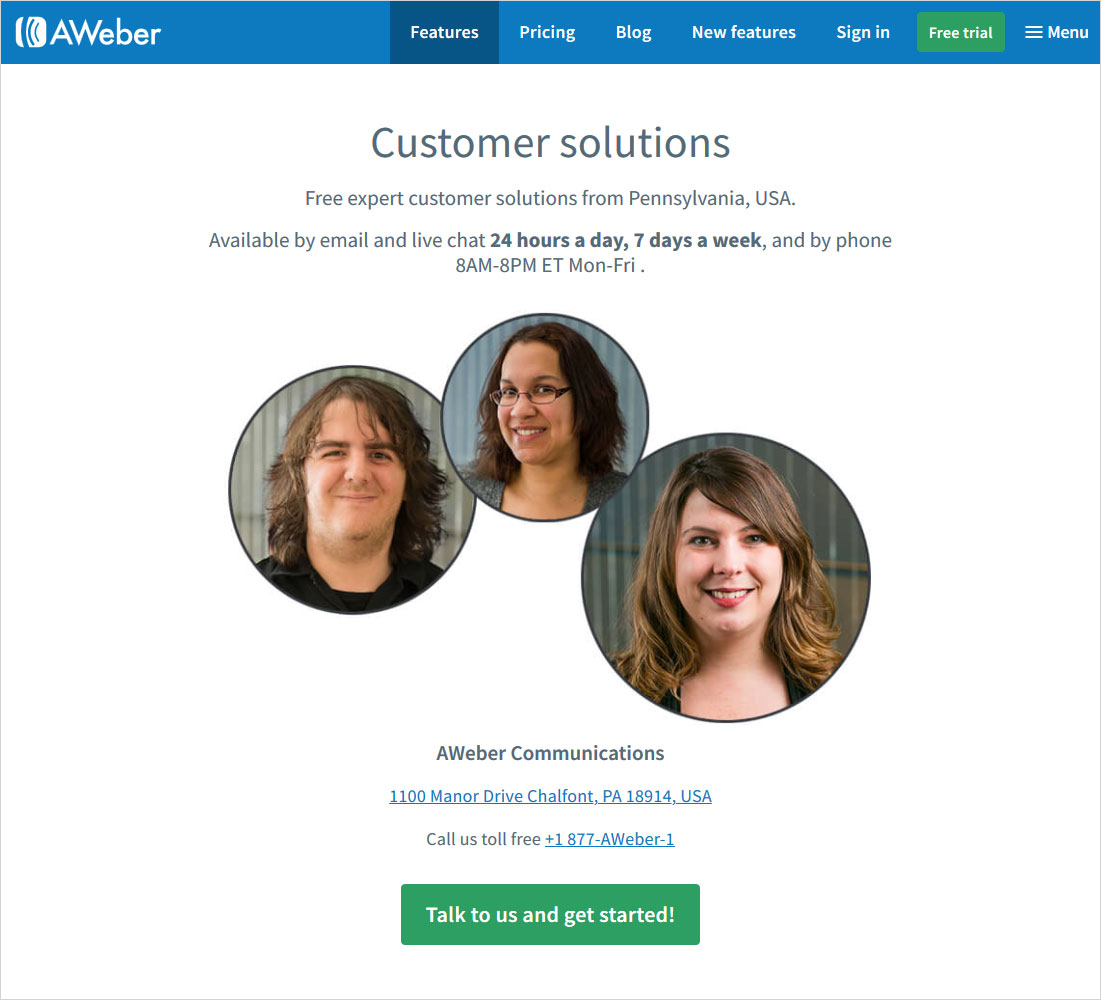Click the Free expert customer solutions sentence
1101x1000 pixels.
[550, 198]
